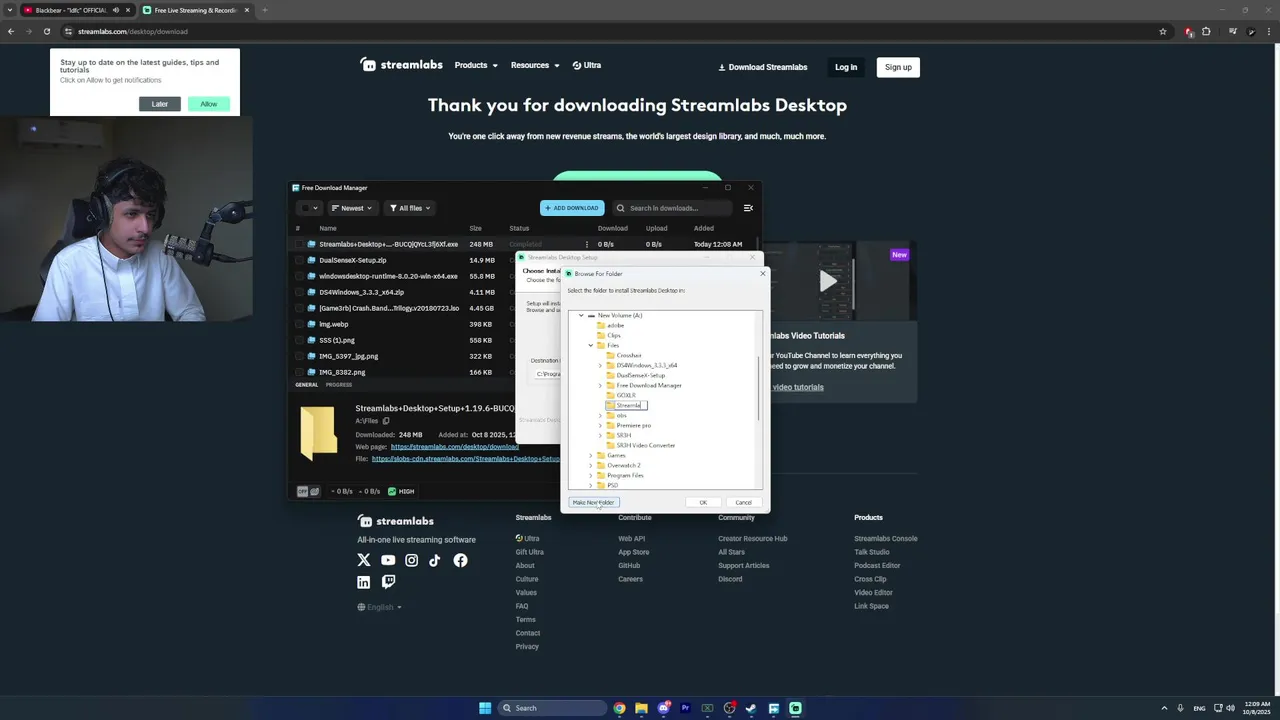Collapse the New Volume (A:) tree node

[x=581, y=315]
